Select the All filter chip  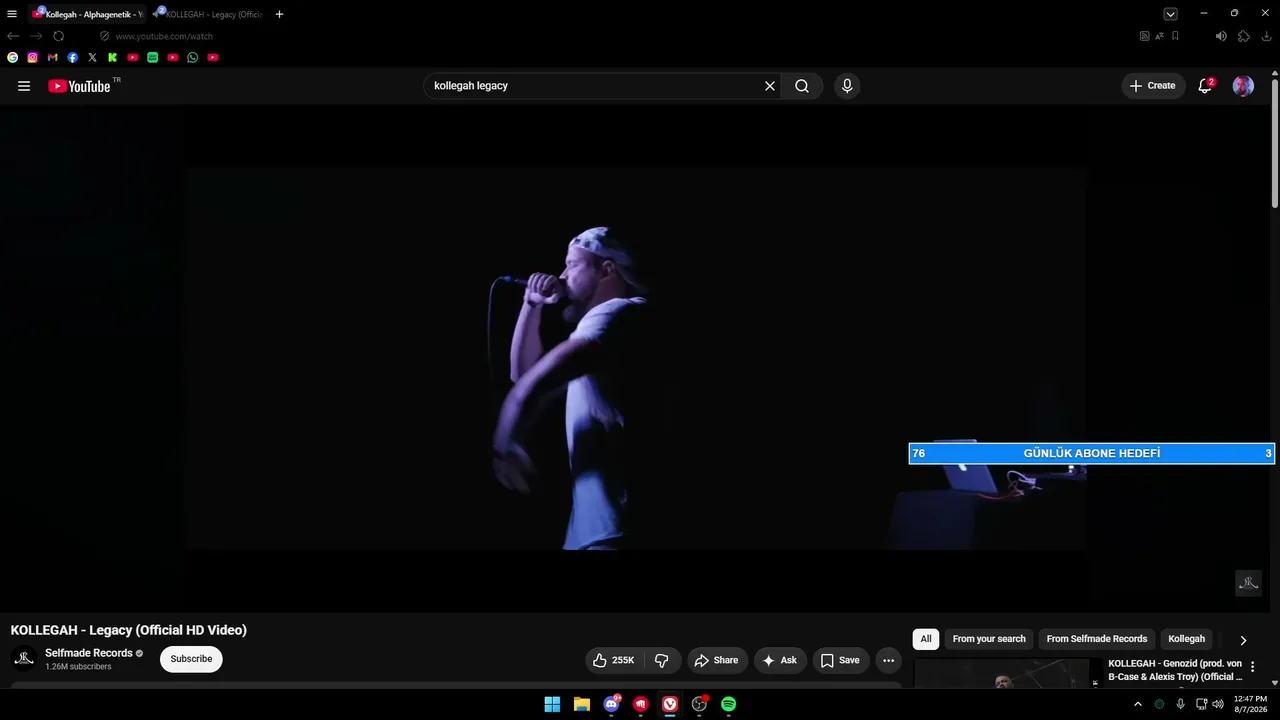926,639
